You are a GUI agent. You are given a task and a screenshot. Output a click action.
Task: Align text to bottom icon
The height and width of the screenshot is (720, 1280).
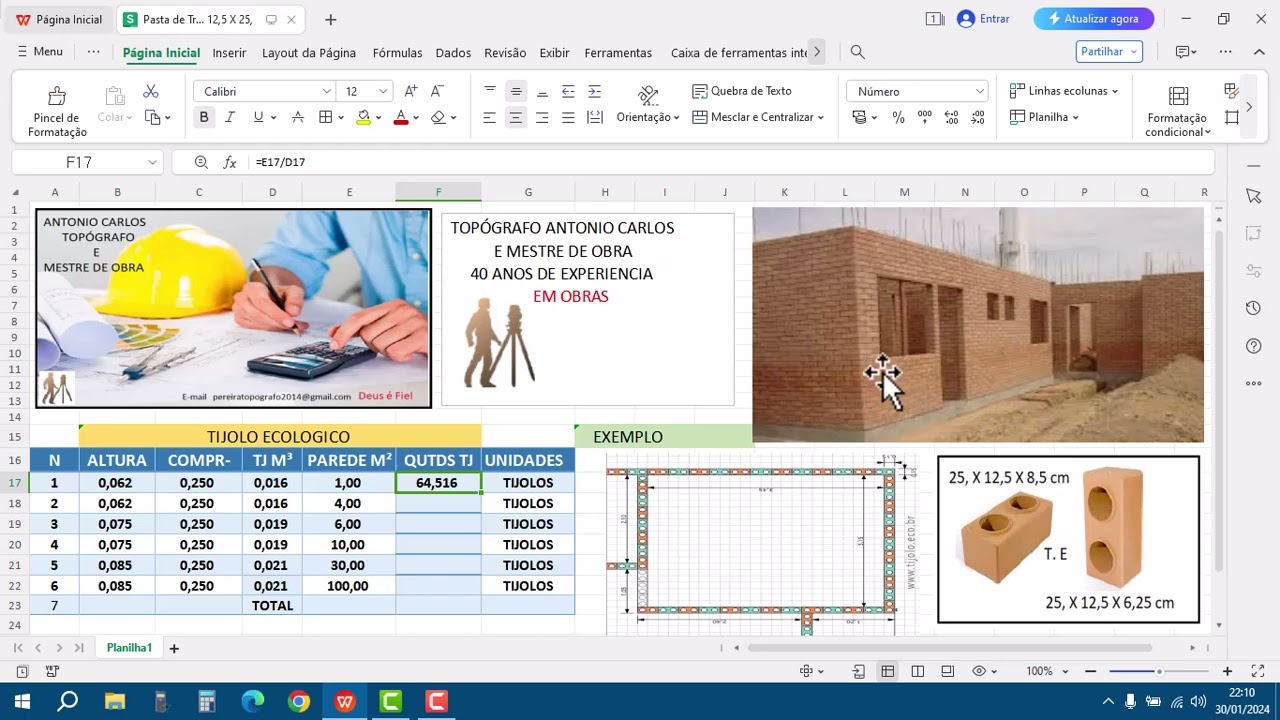(542, 91)
